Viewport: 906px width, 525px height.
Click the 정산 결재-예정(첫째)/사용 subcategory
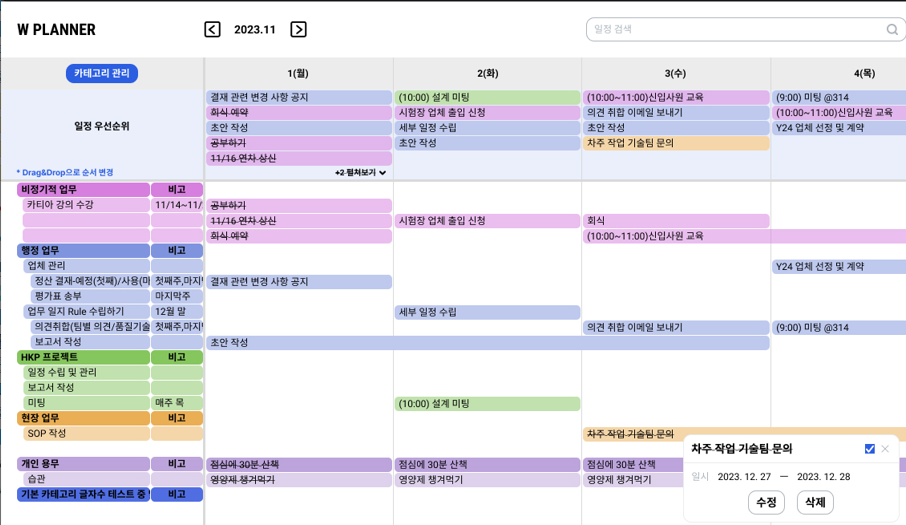90,281
